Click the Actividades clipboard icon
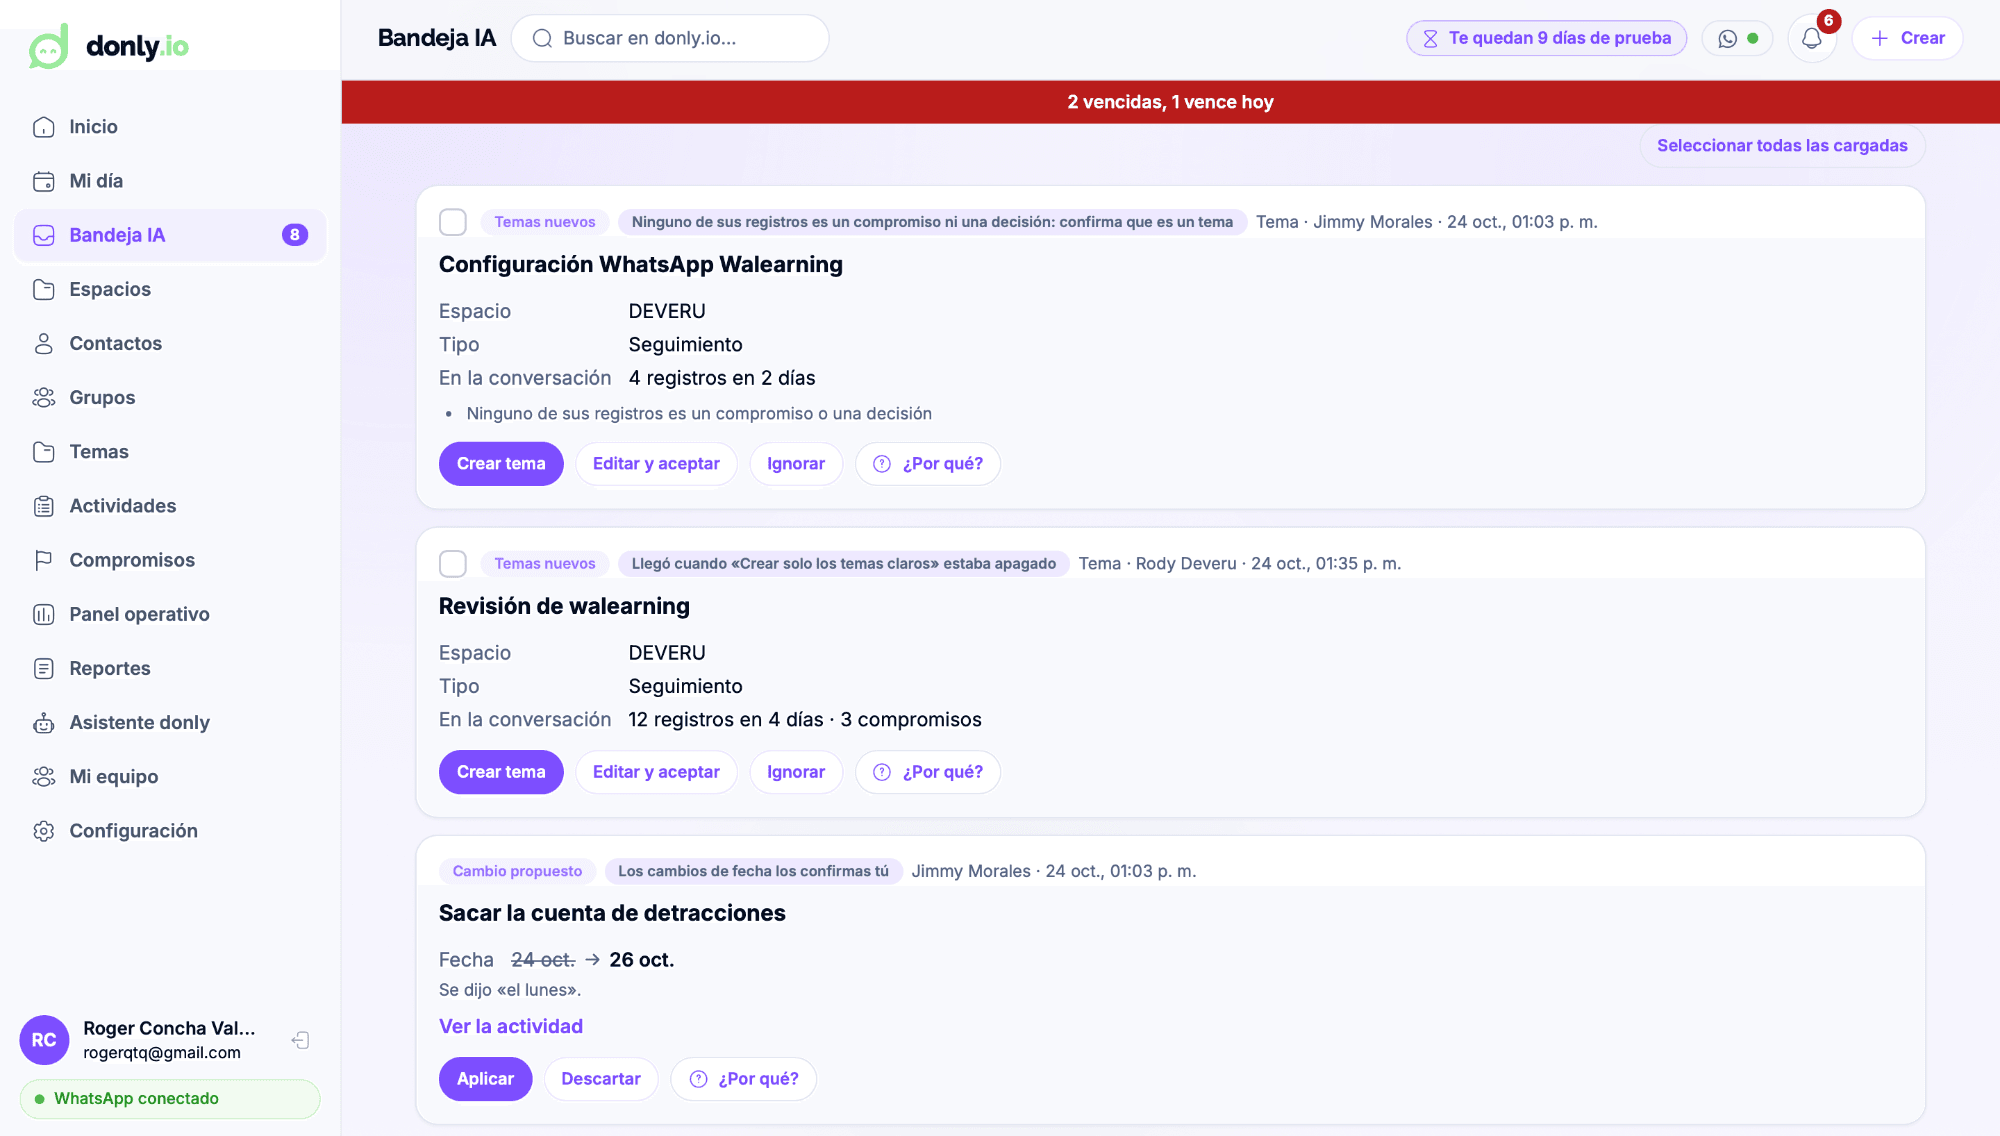The height and width of the screenshot is (1136, 2000). pyautogui.click(x=44, y=506)
